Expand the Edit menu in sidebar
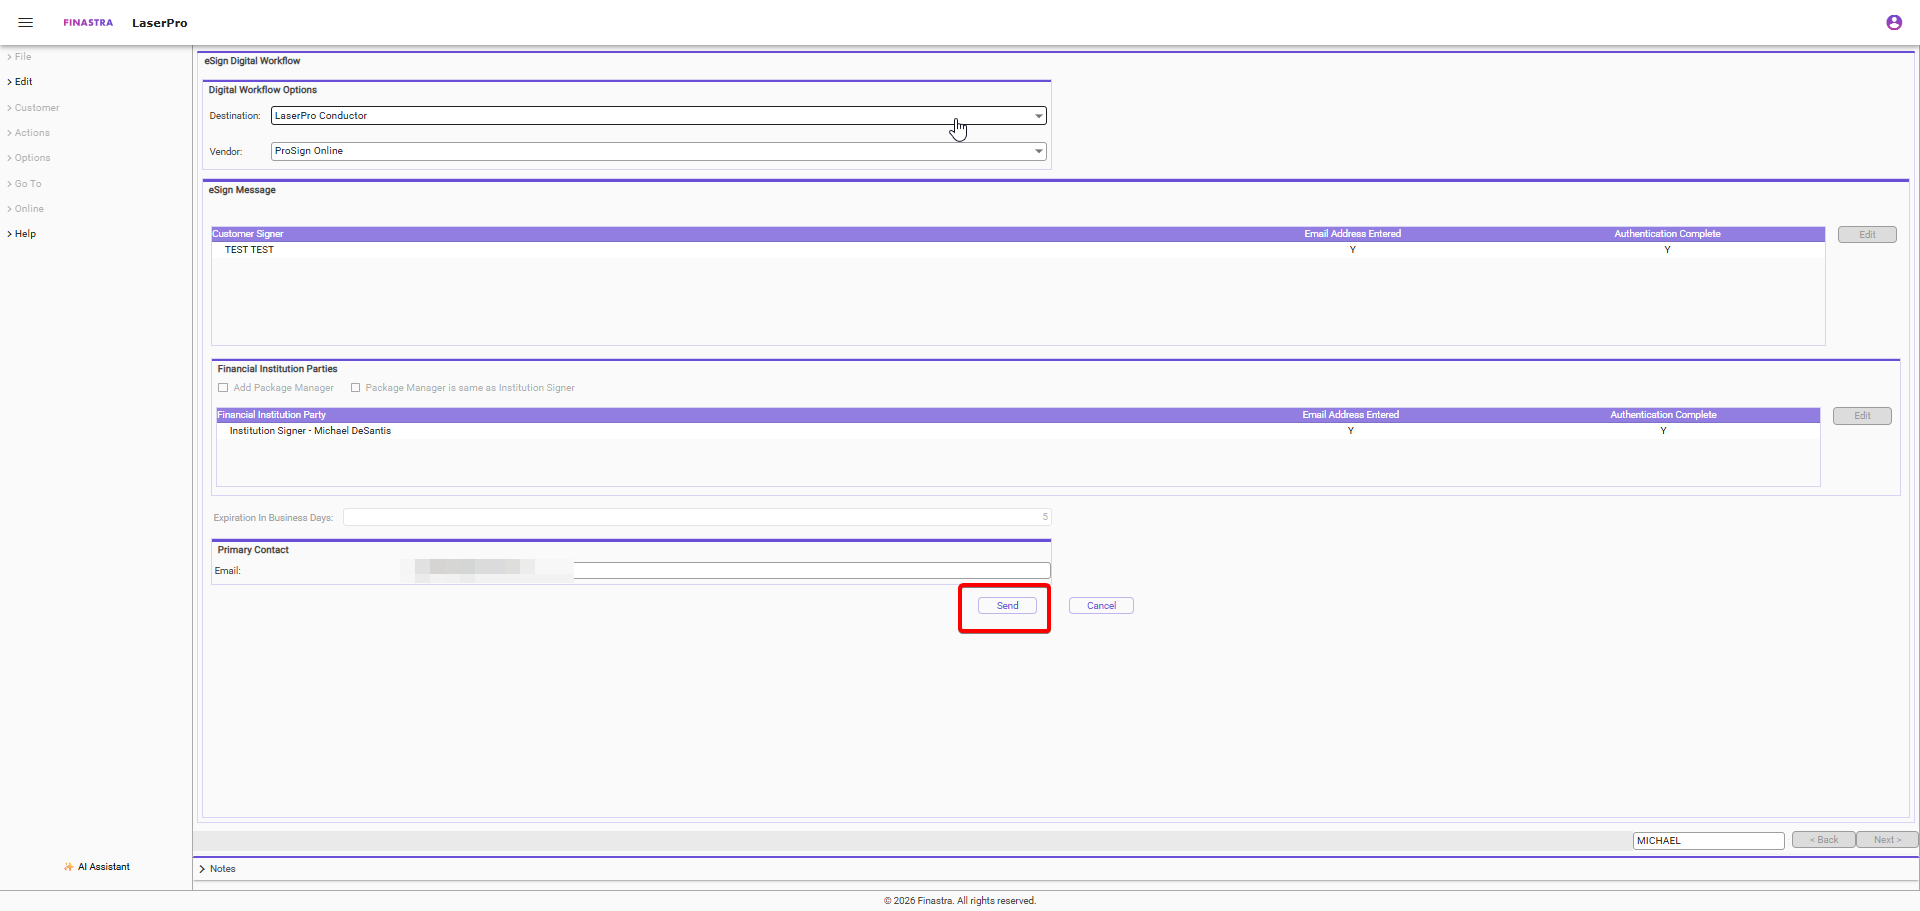The height and width of the screenshot is (911, 1920). click(23, 82)
